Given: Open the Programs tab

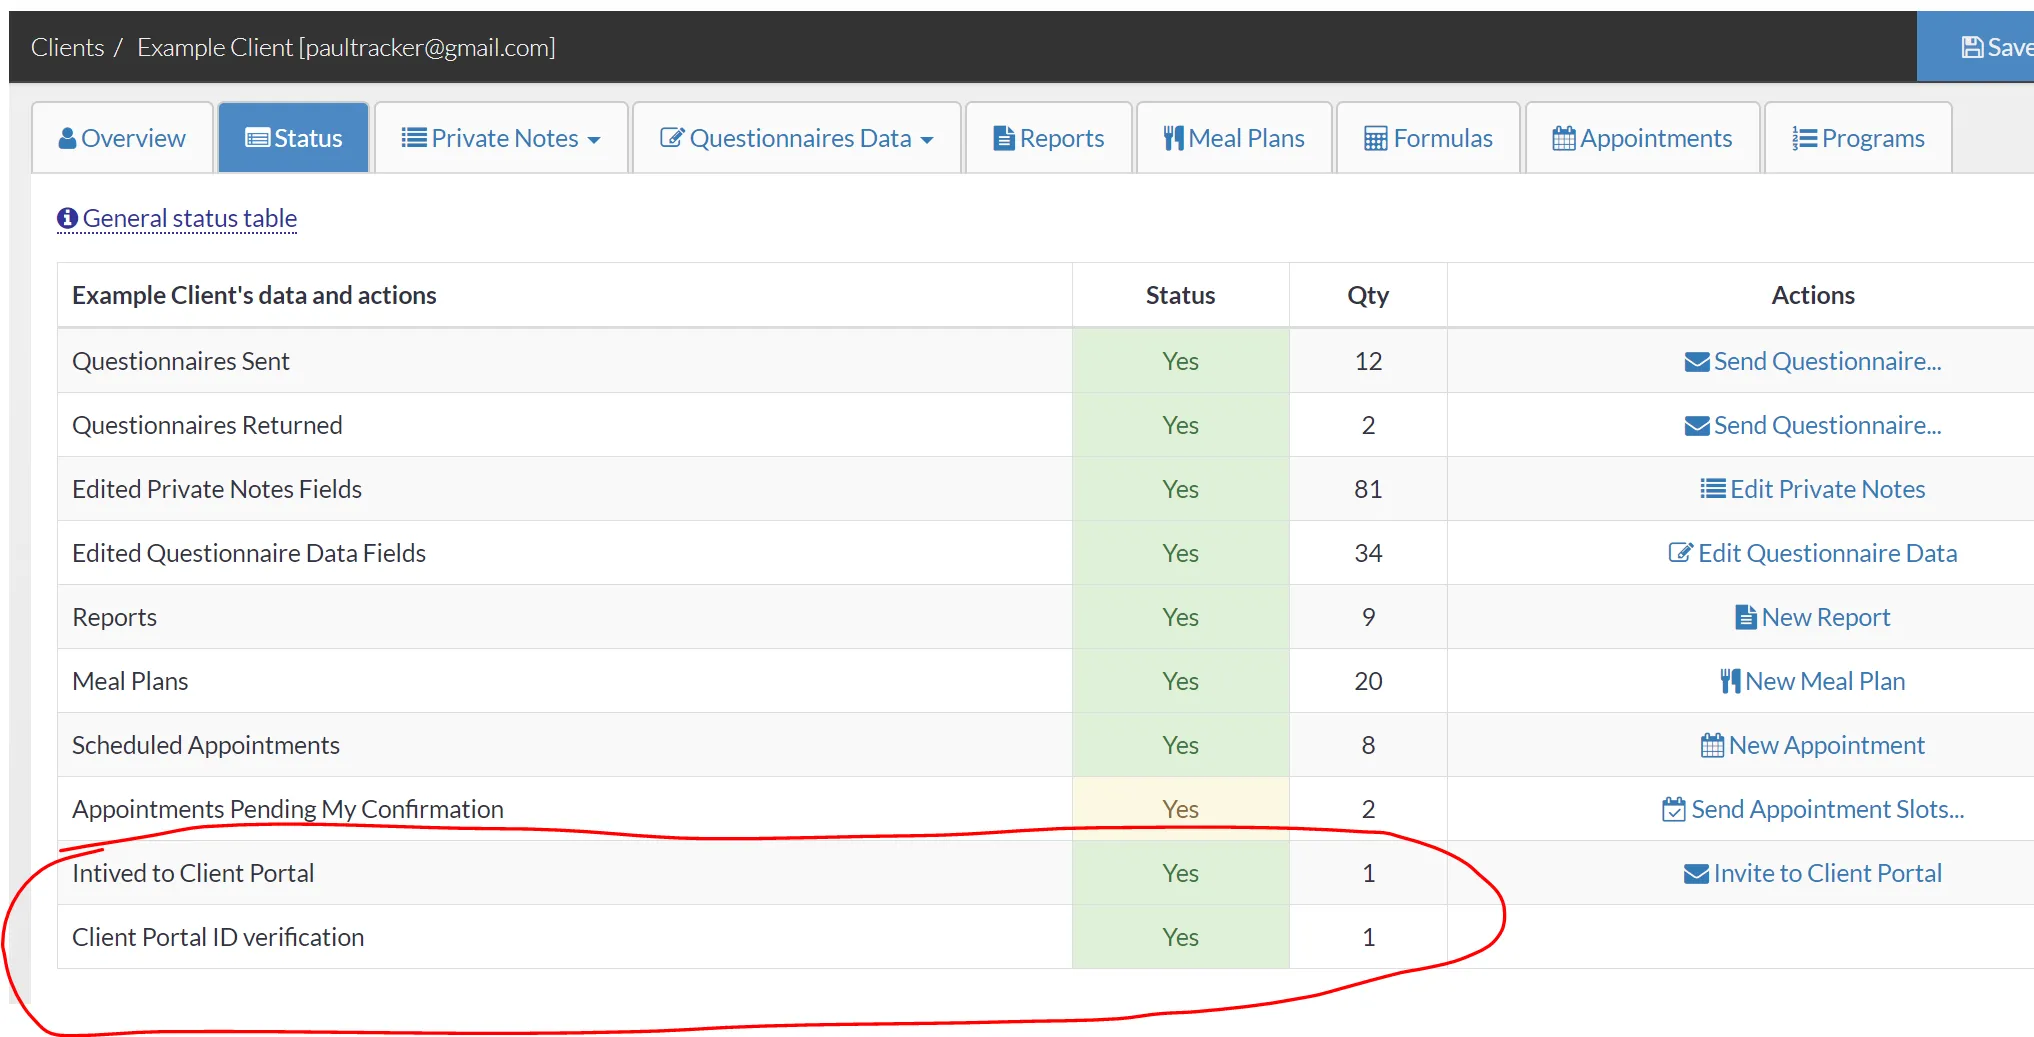Looking at the screenshot, I should point(1858,138).
